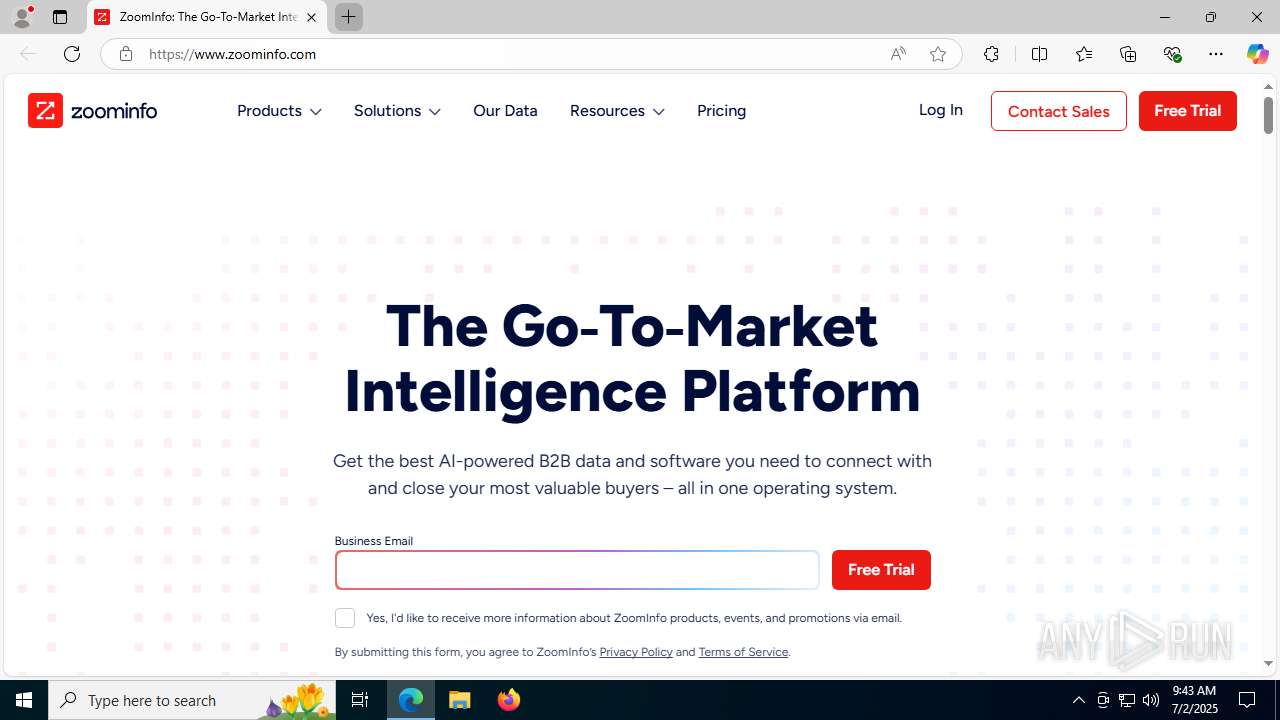The image size is (1280, 720).
Task: Click the Read aloud icon
Action: (898, 54)
